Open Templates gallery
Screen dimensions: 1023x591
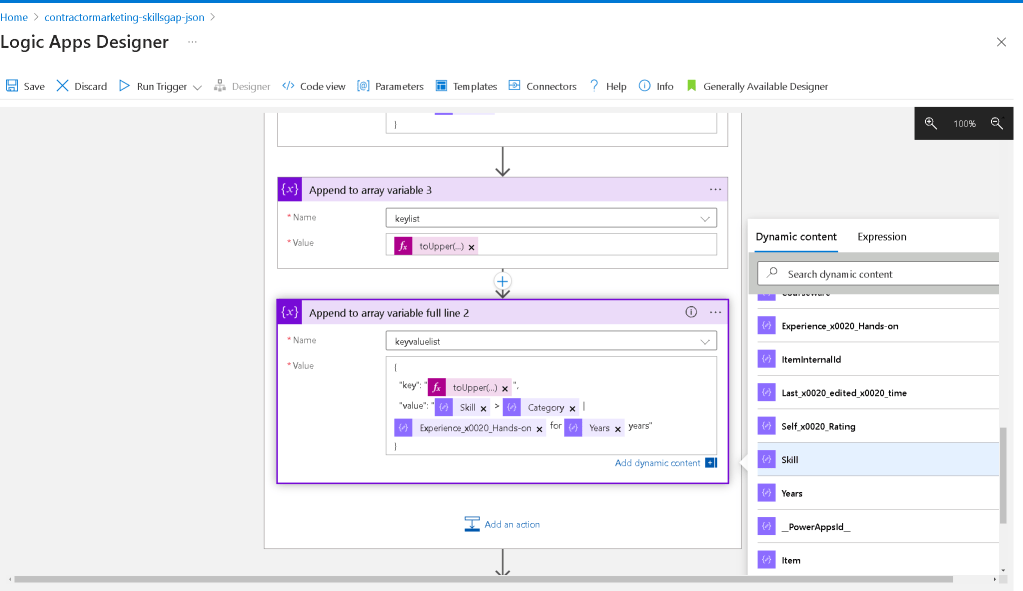click(466, 86)
